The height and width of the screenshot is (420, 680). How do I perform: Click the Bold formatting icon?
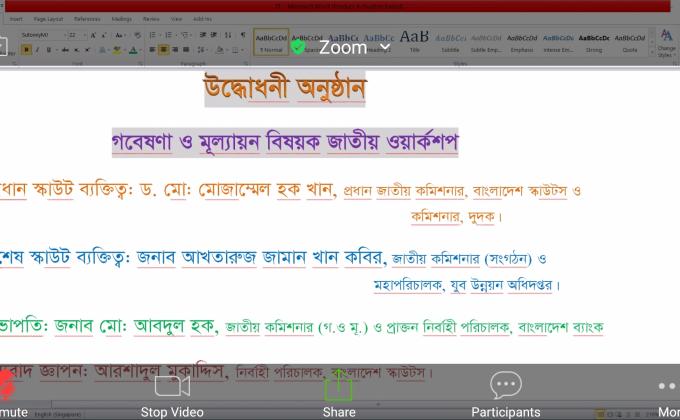26,49
